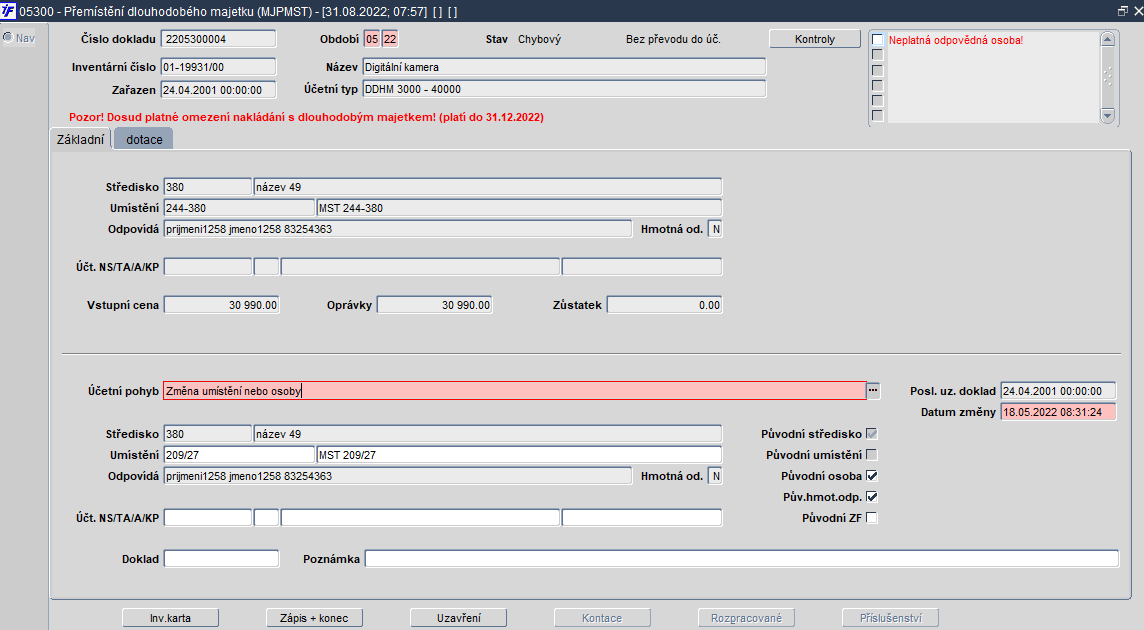
Task: Click the Kontace button
Action: (x=602, y=618)
